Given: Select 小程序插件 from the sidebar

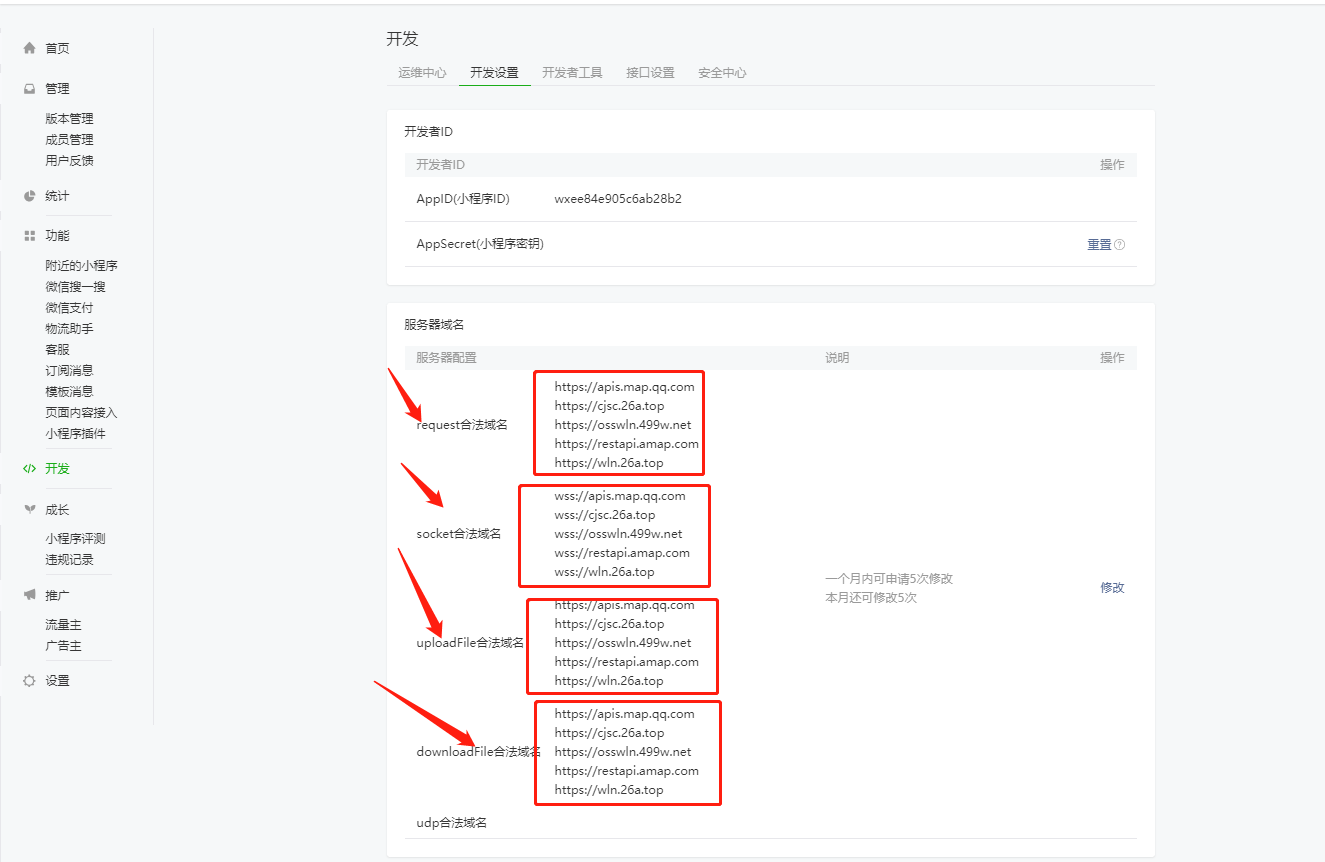Looking at the screenshot, I should [75, 434].
